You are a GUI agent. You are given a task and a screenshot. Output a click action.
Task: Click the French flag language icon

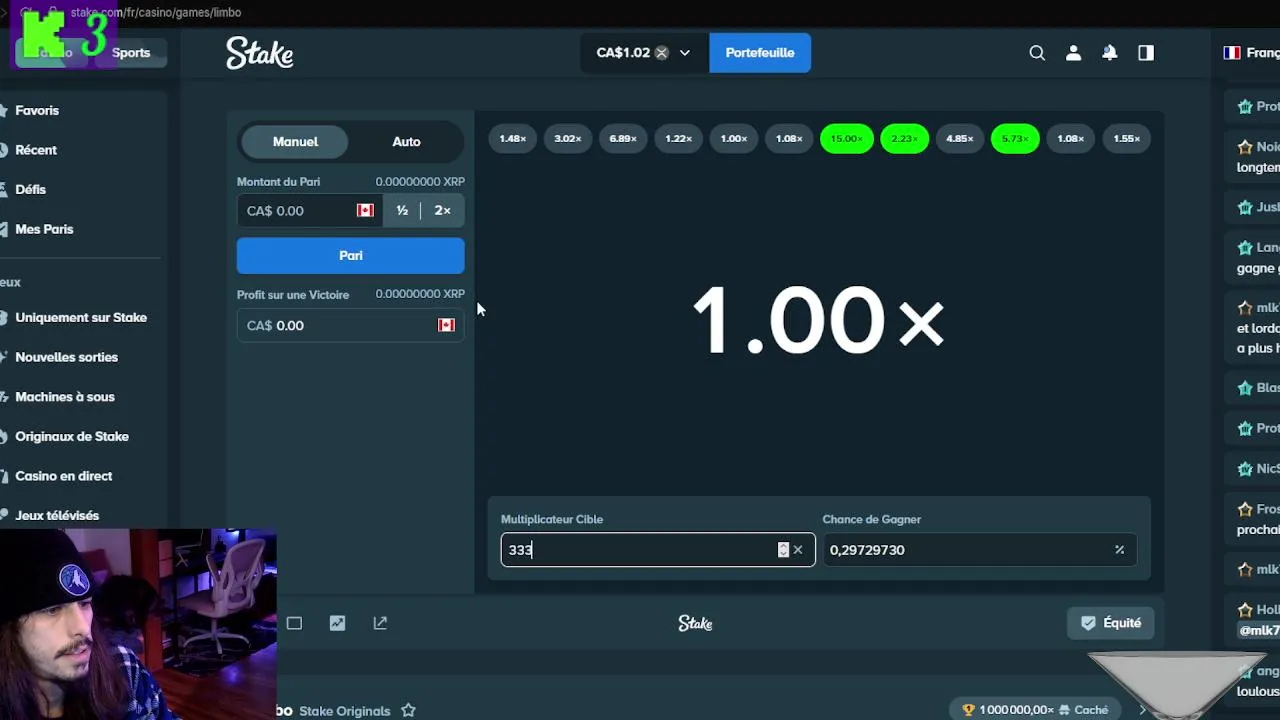point(1232,53)
